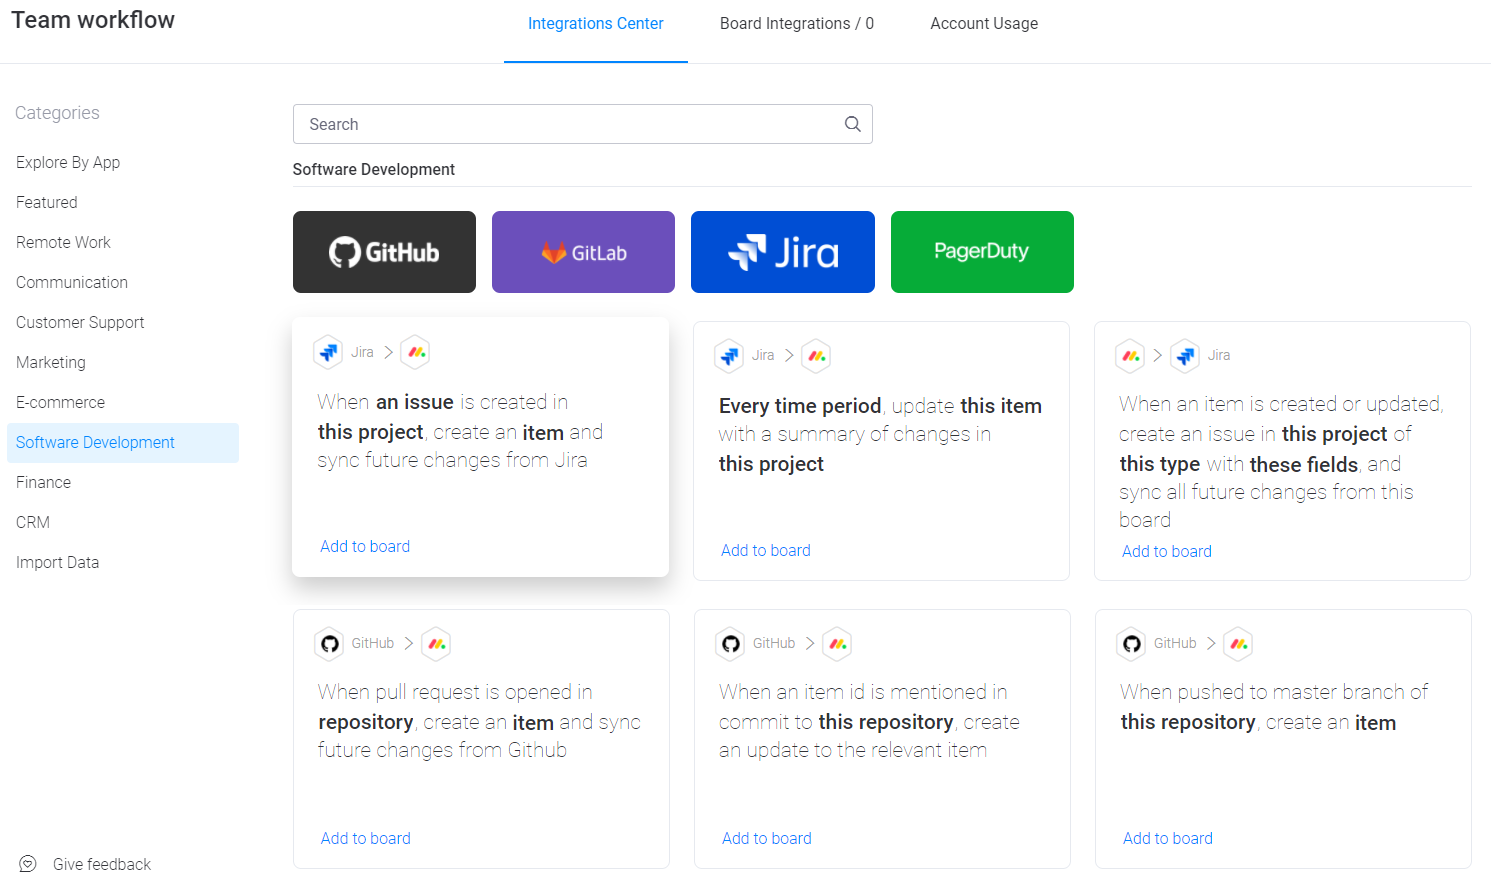Open the GitLab app tile
The height and width of the screenshot is (885, 1491).
tap(583, 252)
